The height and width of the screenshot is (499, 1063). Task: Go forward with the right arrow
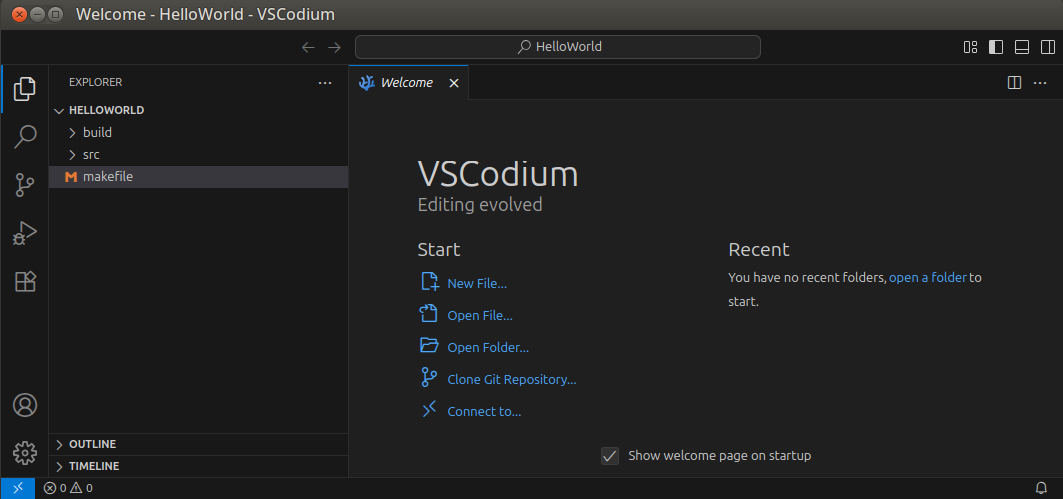coord(334,47)
